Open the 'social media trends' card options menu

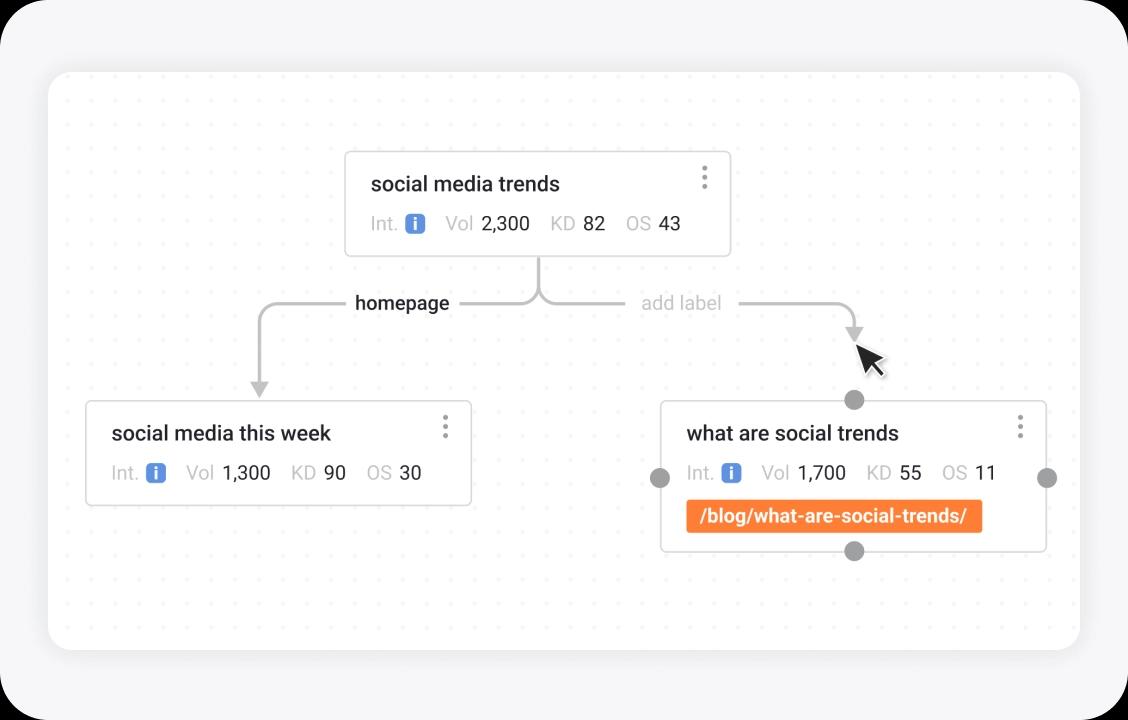click(x=705, y=178)
